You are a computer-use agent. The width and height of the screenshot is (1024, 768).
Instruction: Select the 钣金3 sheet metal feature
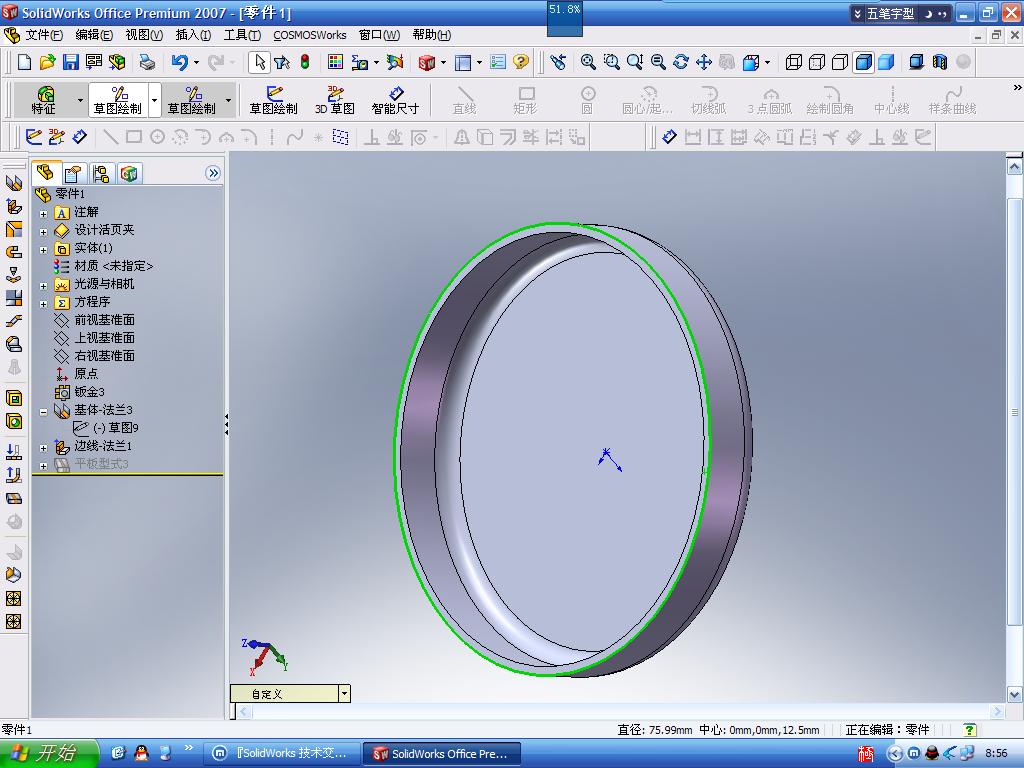point(89,392)
